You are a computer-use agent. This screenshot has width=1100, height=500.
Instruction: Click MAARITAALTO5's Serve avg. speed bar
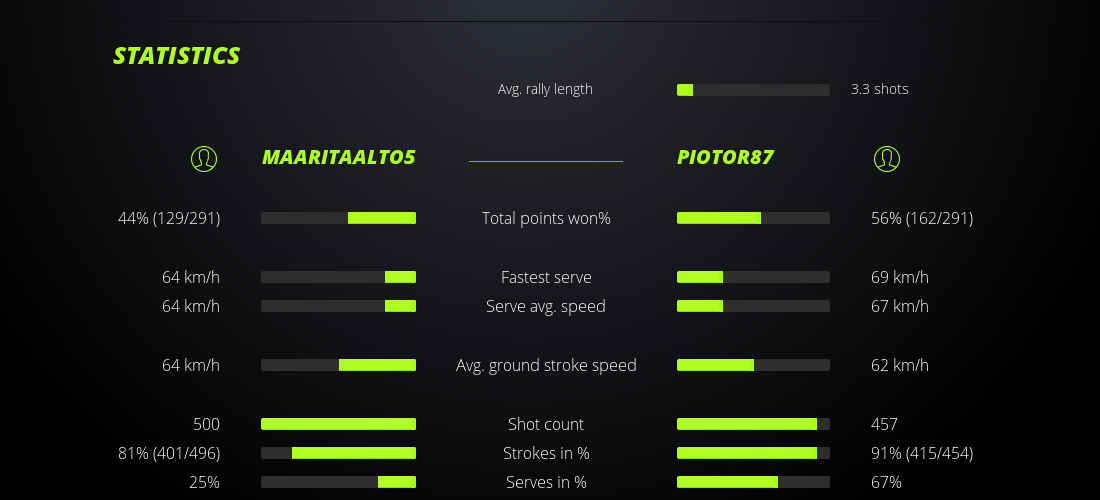338,306
